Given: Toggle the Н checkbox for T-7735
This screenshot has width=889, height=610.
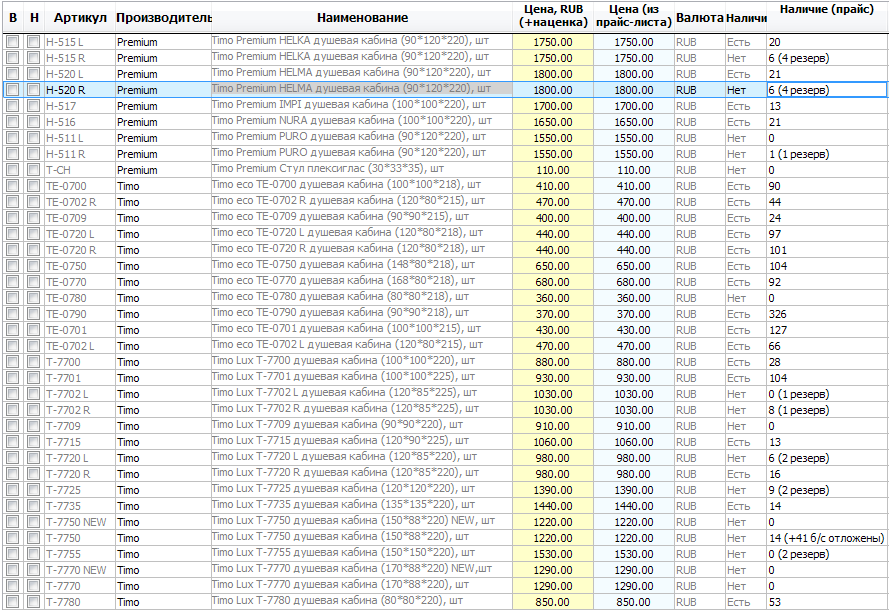Looking at the screenshot, I should 33,506.
